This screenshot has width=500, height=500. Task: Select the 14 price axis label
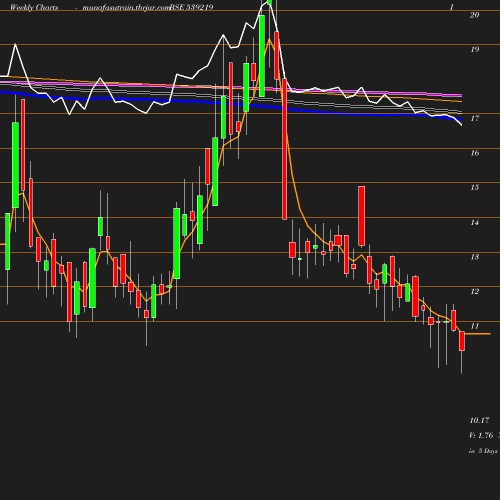click(x=475, y=222)
